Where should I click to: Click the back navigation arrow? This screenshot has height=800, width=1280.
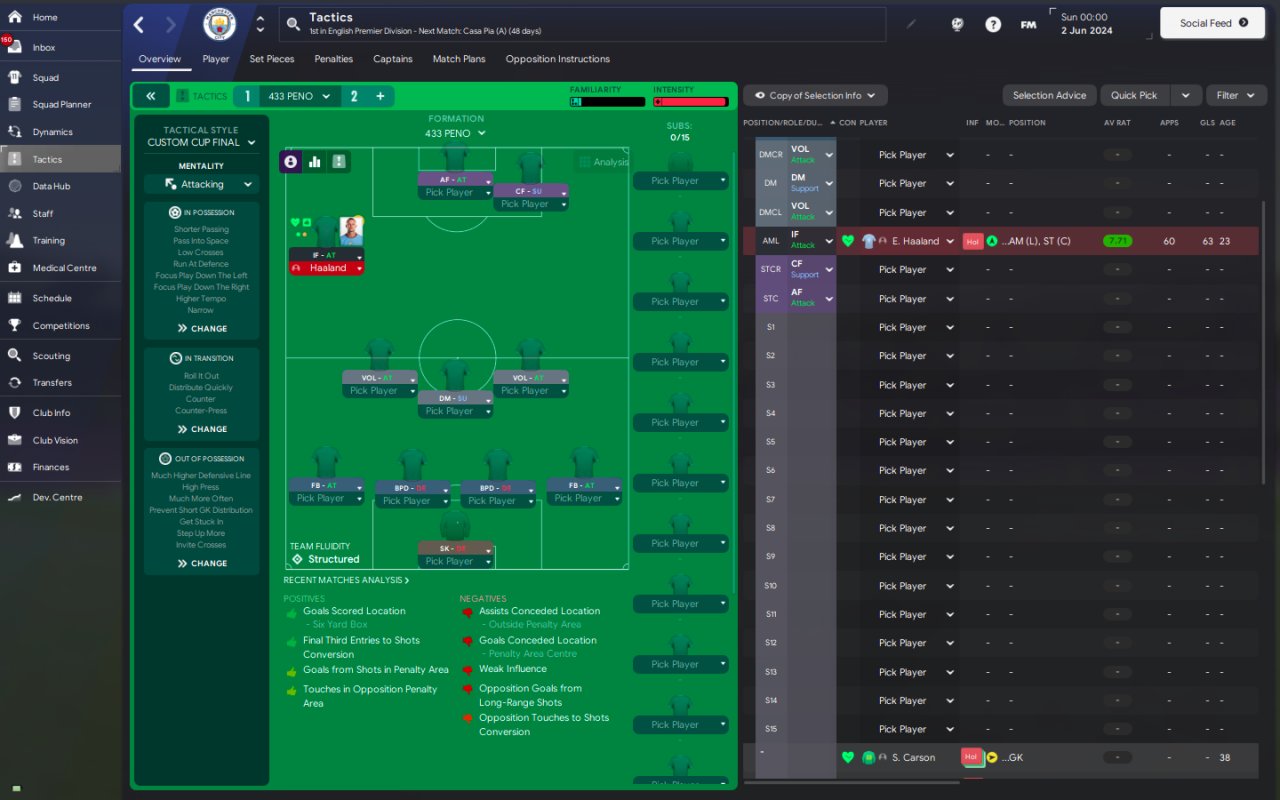coord(139,25)
